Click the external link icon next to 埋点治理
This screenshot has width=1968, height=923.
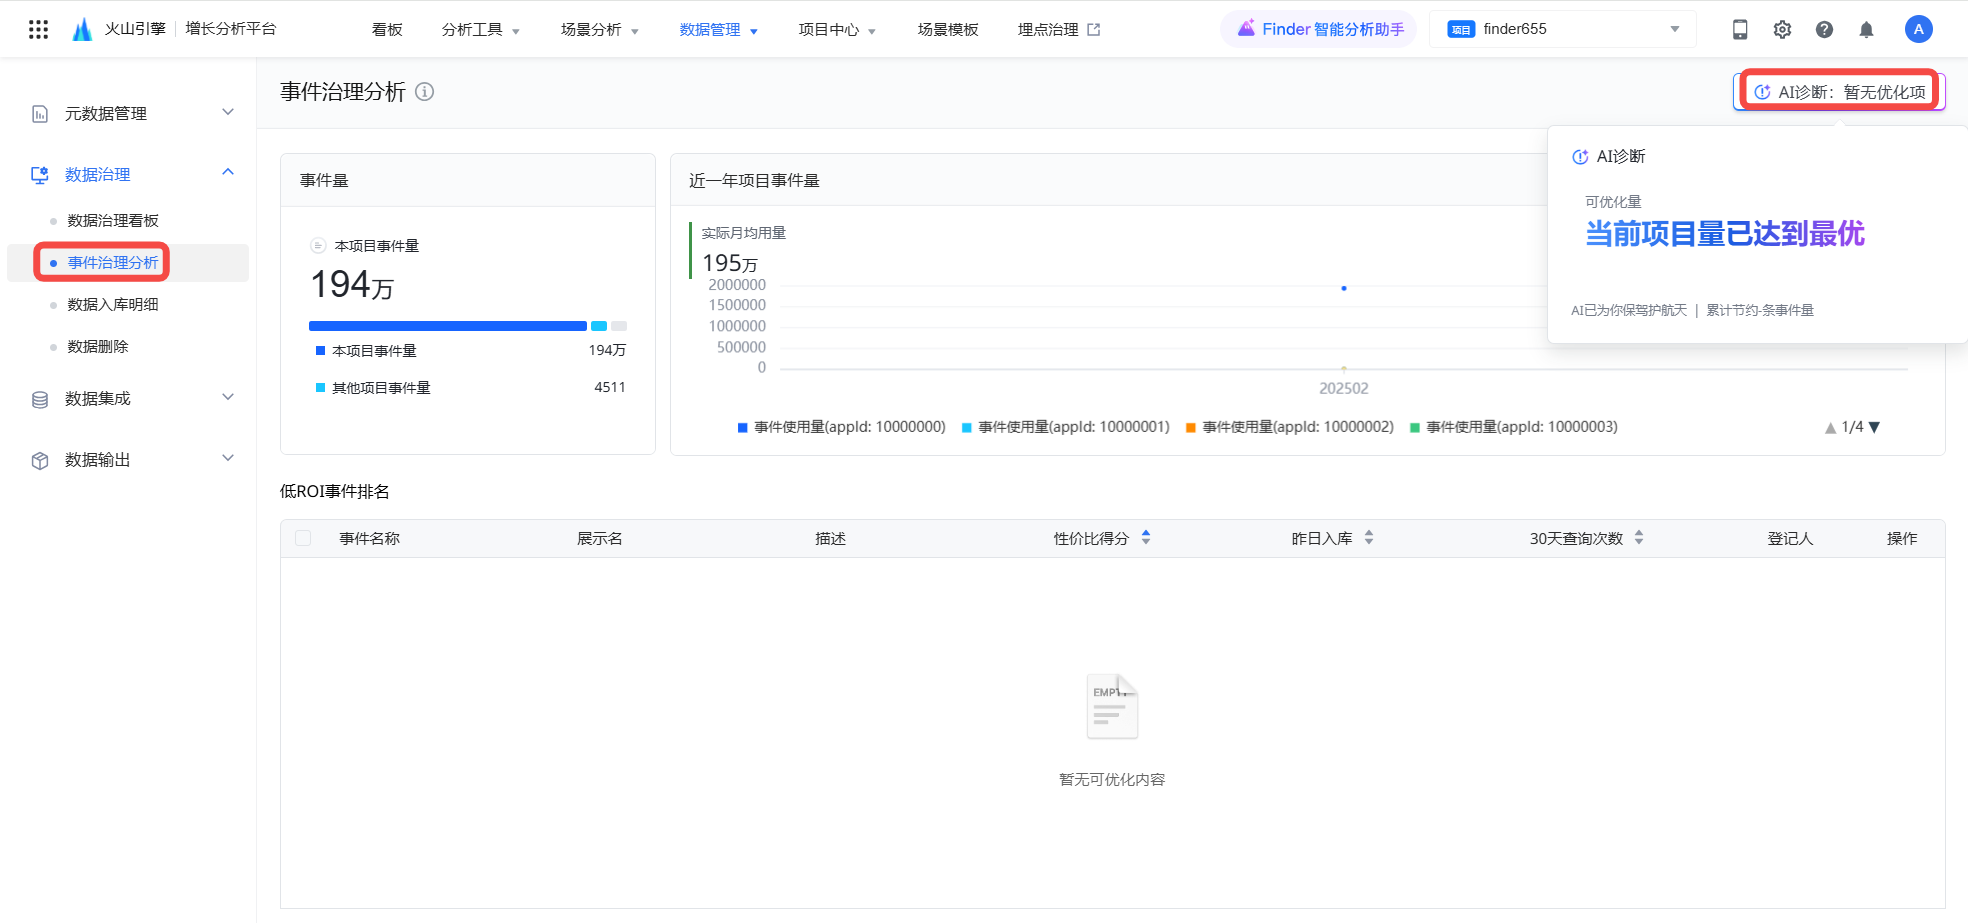pyautogui.click(x=1094, y=30)
